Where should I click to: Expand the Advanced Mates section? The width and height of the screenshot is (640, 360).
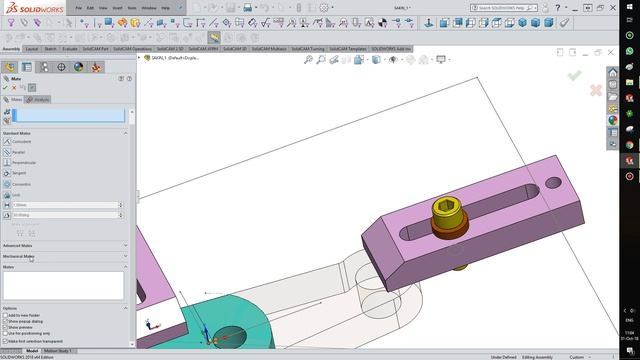pyautogui.click(x=125, y=246)
